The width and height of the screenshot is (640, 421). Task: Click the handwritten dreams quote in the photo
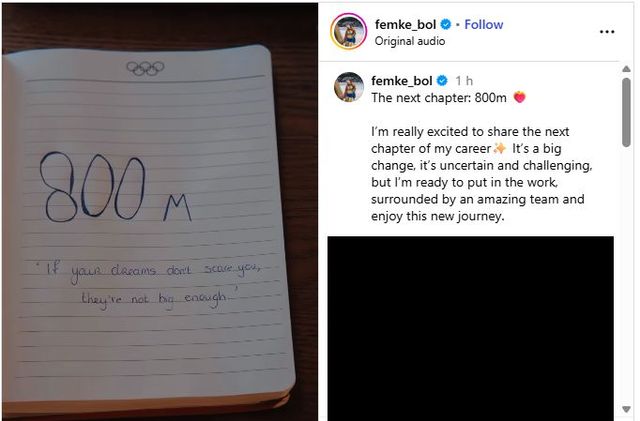coord(158,284)
